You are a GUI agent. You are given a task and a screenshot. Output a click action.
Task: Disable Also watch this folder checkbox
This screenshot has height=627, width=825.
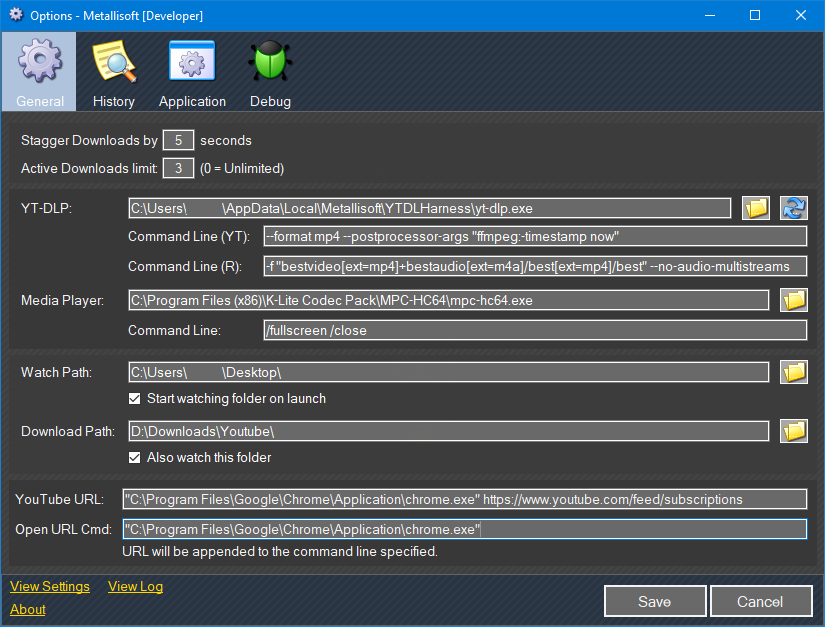click(135, 457)
